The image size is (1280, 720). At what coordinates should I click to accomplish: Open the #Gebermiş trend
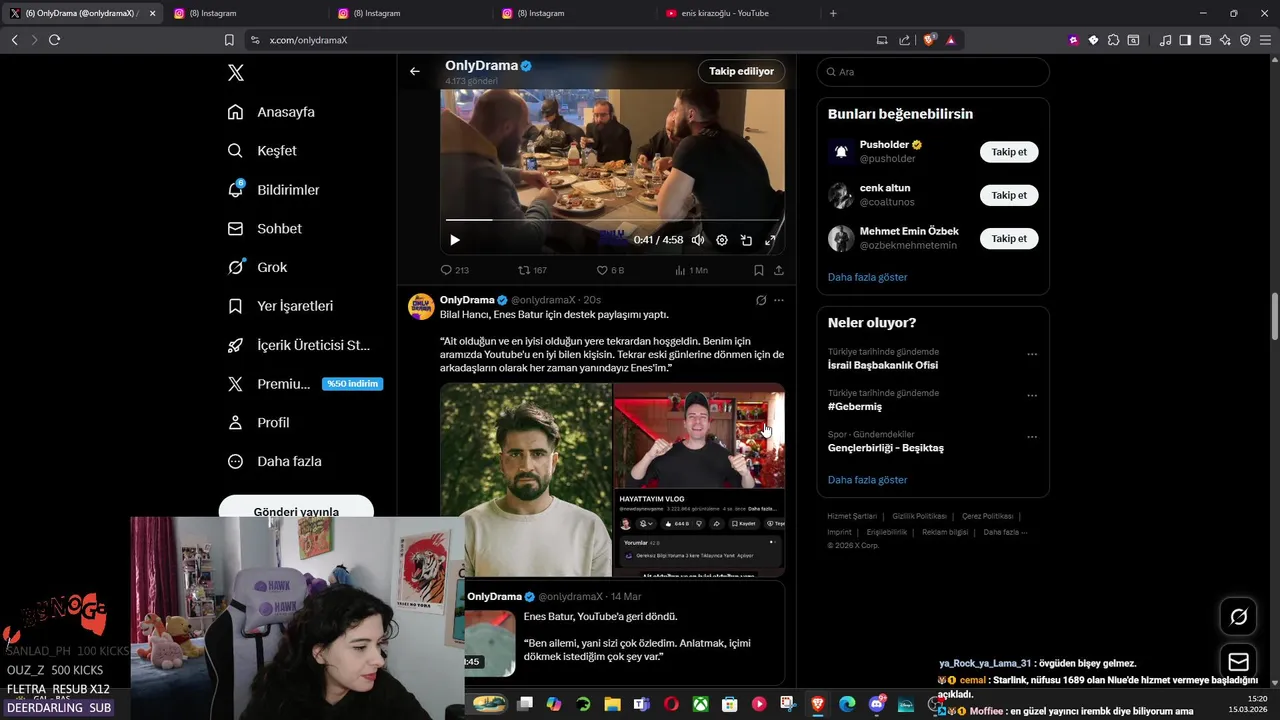coord(855,407)
